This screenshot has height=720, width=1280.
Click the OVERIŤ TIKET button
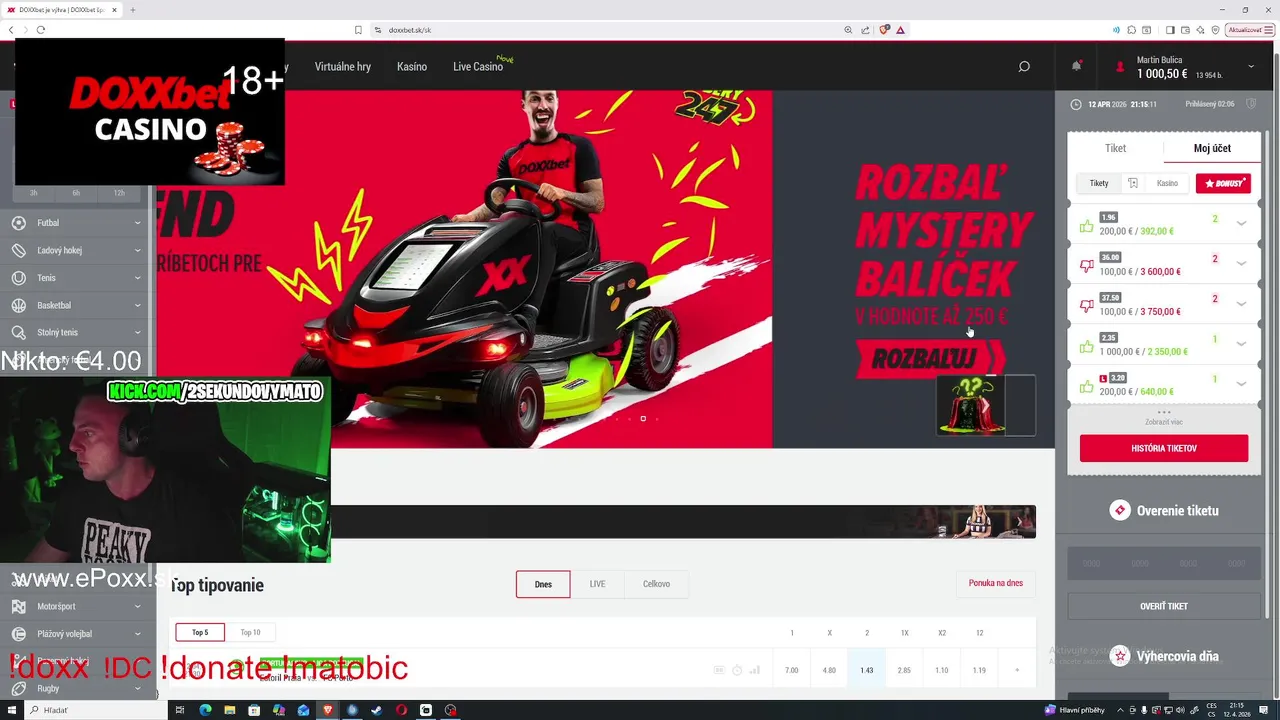[x=1164, y=606]
